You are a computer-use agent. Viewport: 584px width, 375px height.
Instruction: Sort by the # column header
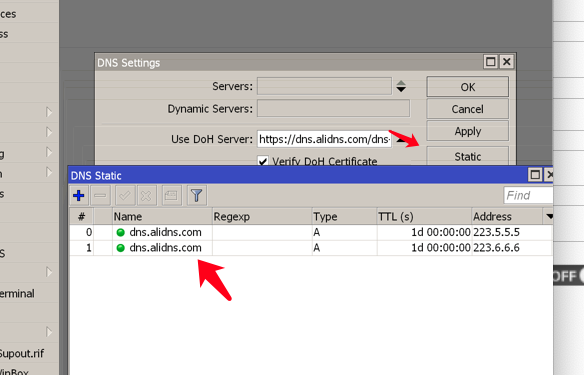tap(81, 216)
